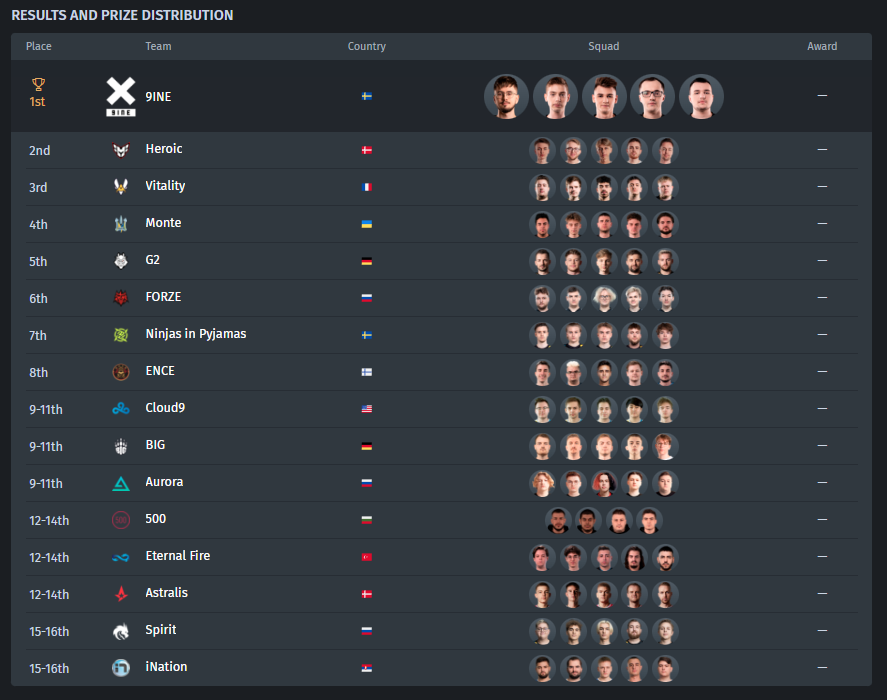Open the leftmost player avatar in iNation squad
This screenshot has width=887, height=700.
542,668
